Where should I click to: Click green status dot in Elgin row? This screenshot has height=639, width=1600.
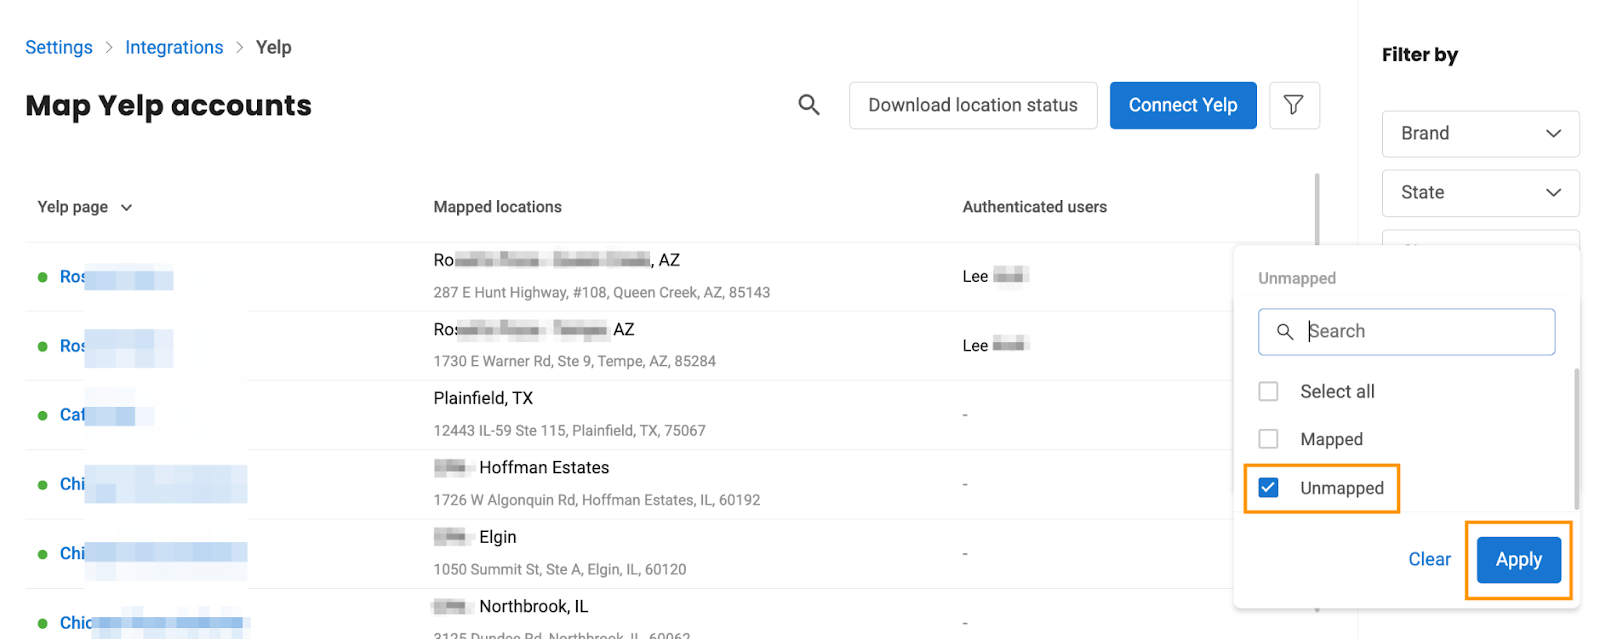[x=42, y=554]
